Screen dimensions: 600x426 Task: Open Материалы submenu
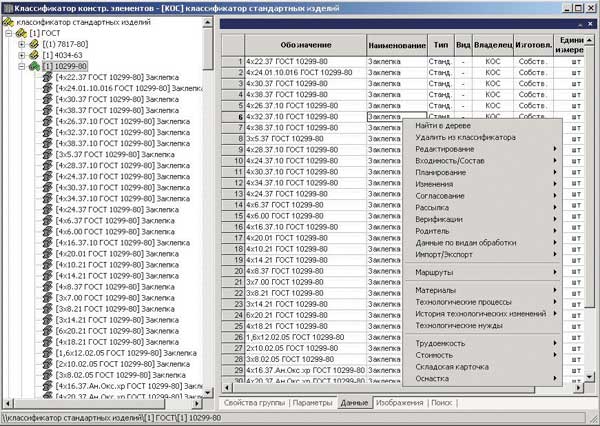[x=483, y=291]
